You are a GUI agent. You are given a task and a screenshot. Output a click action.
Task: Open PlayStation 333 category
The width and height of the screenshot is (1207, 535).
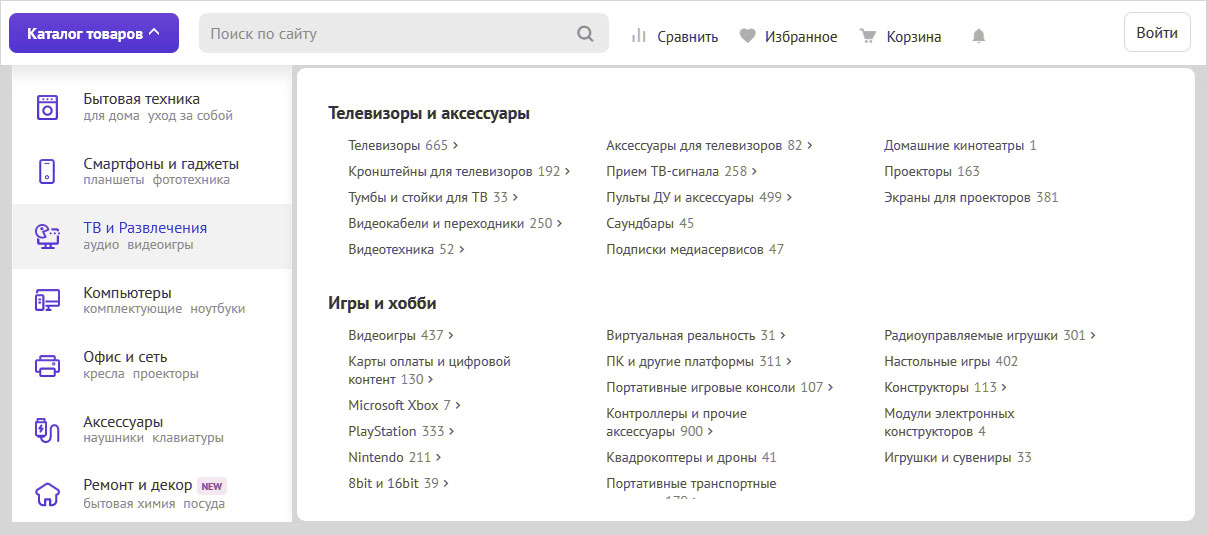tap(401, 431)
